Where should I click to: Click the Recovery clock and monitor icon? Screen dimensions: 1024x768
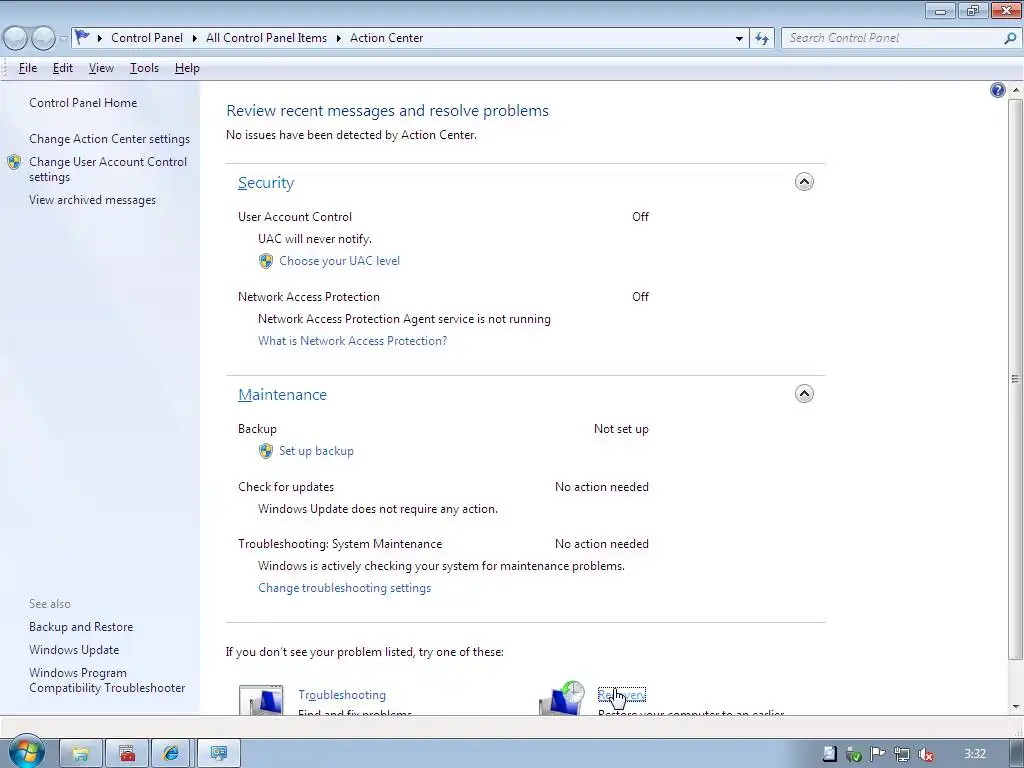562,697
